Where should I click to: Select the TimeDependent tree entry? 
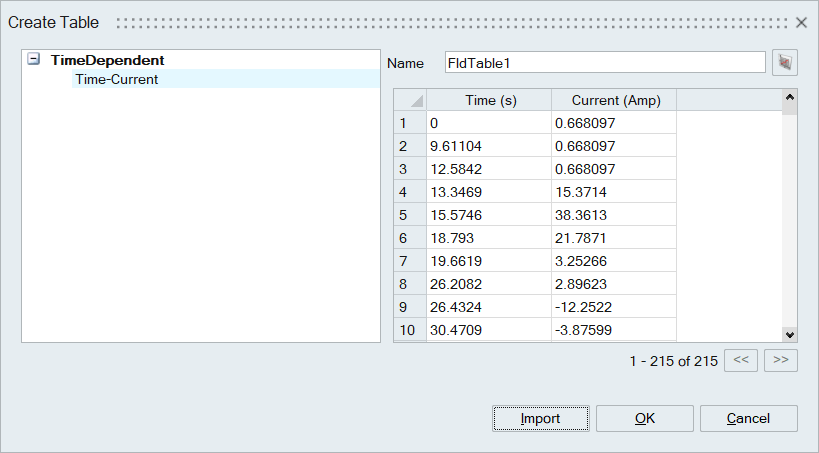107,60
